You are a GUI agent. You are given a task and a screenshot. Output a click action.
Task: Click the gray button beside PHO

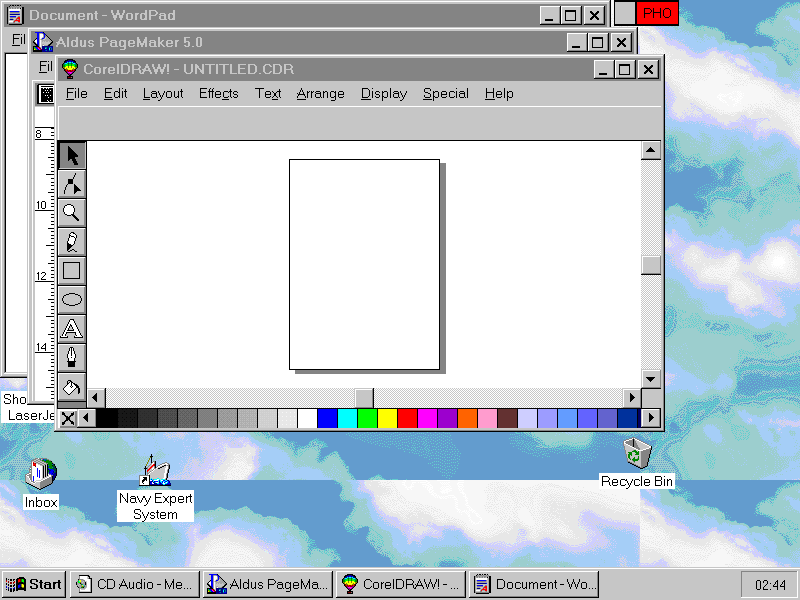point(624,13)
